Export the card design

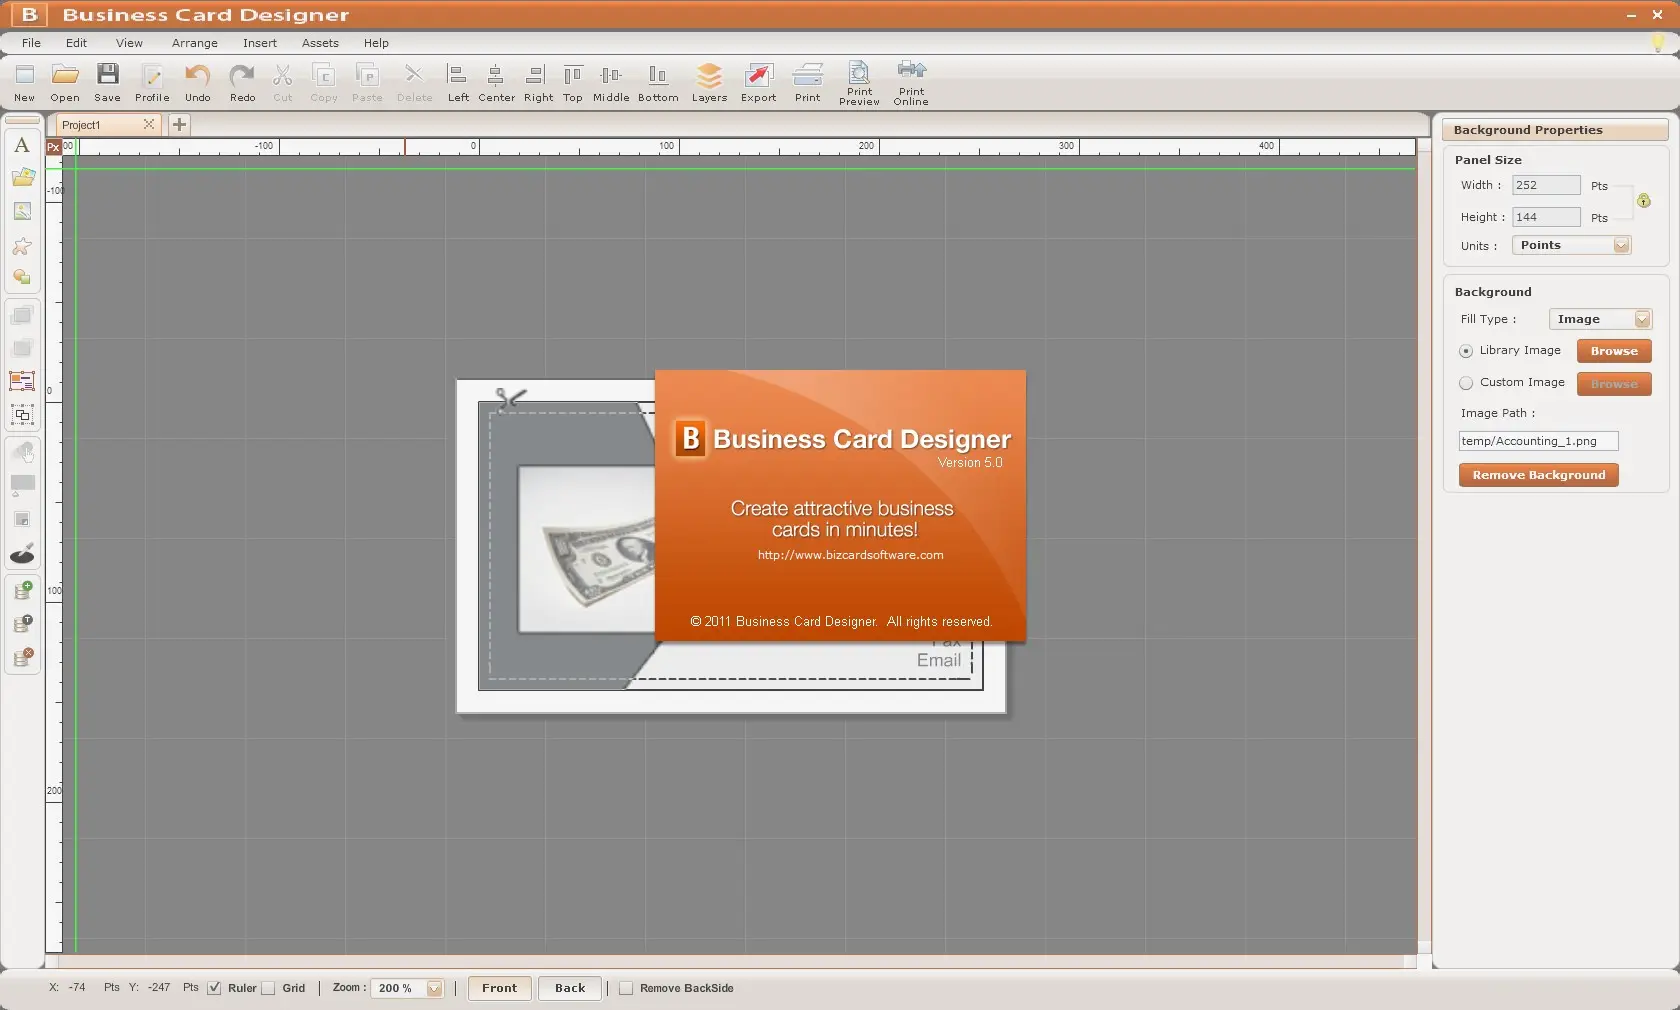pos(758,82)
